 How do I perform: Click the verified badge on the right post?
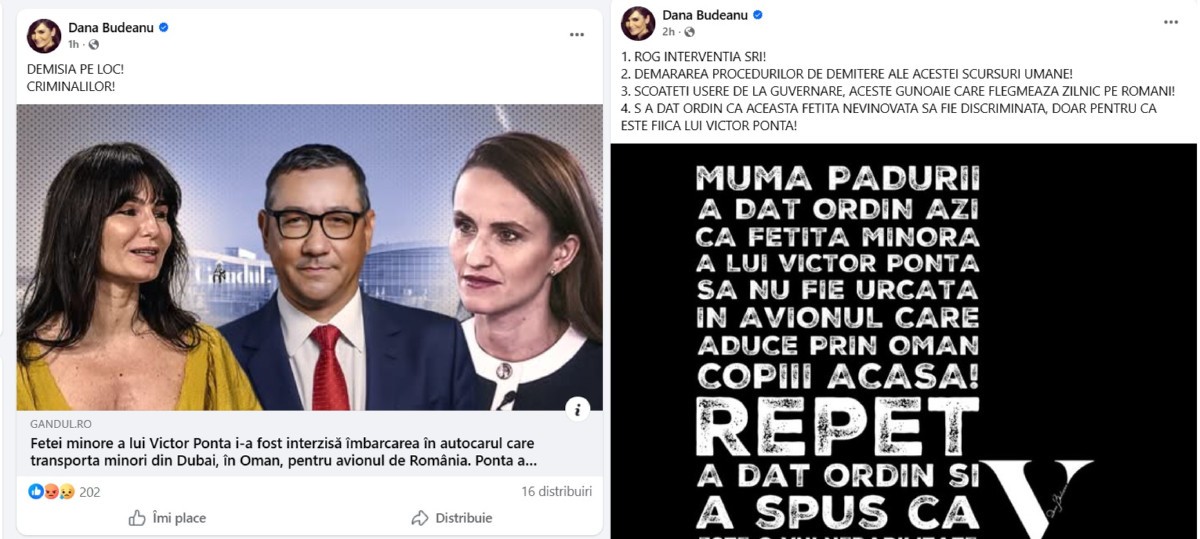[758, 15]
